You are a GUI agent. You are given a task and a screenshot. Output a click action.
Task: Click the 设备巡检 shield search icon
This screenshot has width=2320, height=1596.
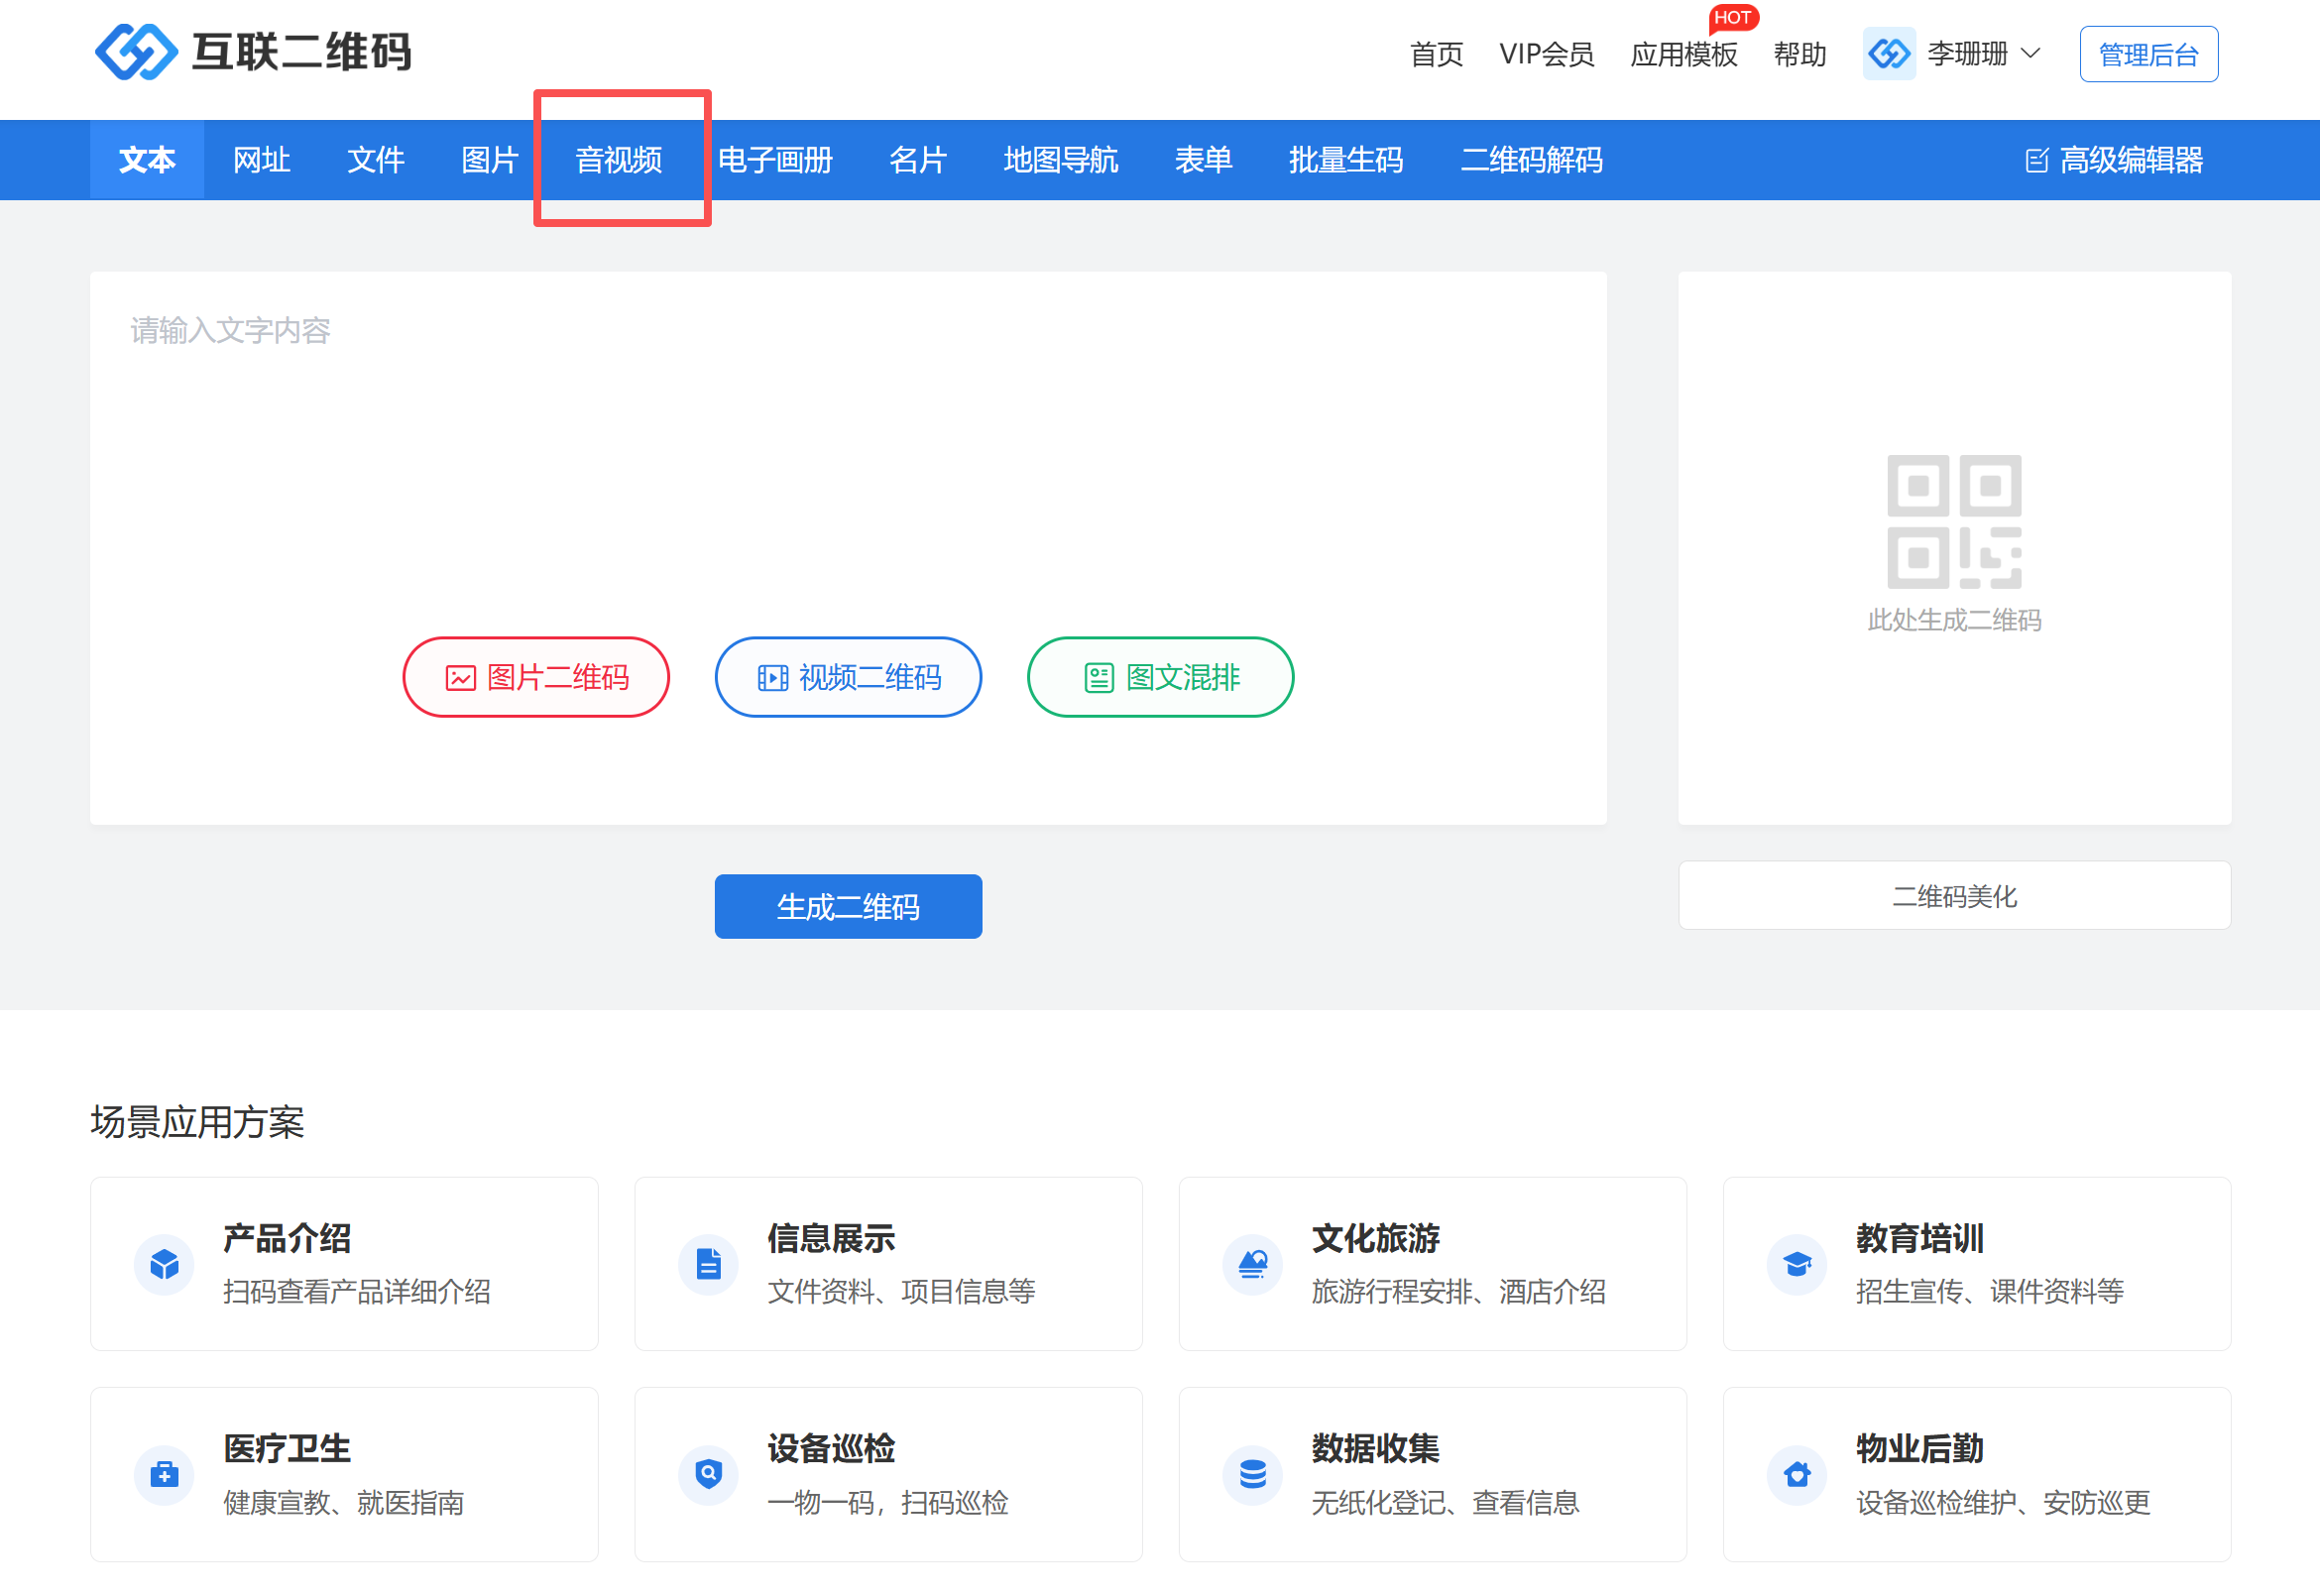[708, 1474]
